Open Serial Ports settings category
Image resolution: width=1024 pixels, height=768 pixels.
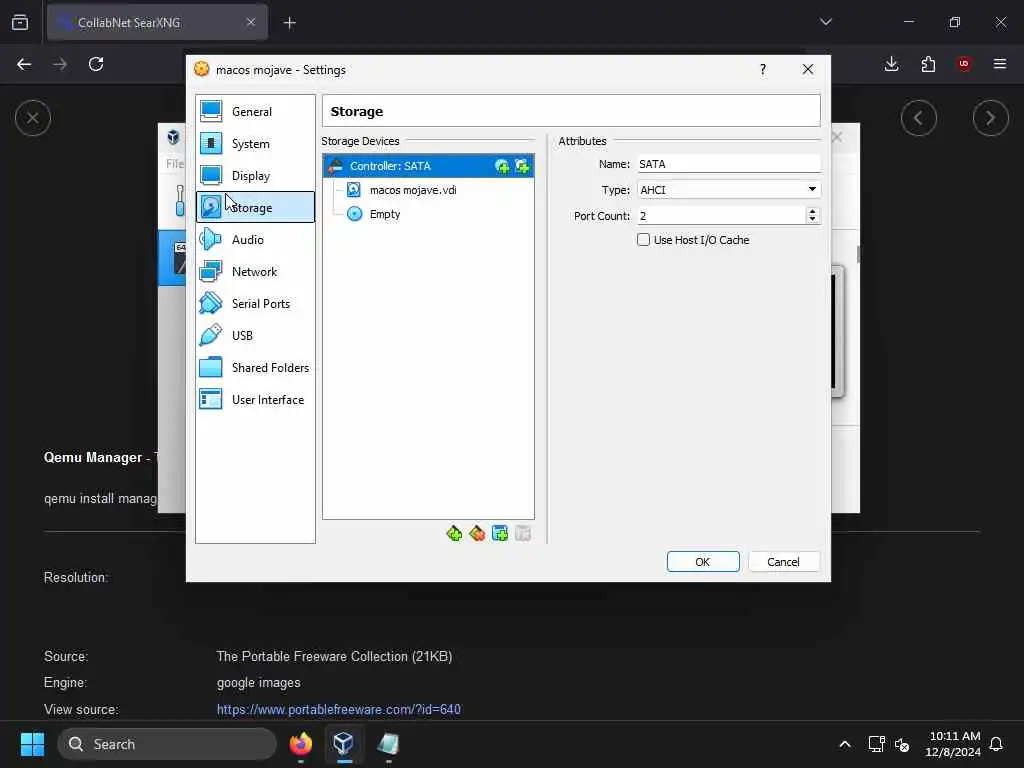pyautogui.click(x=255, y=304)
